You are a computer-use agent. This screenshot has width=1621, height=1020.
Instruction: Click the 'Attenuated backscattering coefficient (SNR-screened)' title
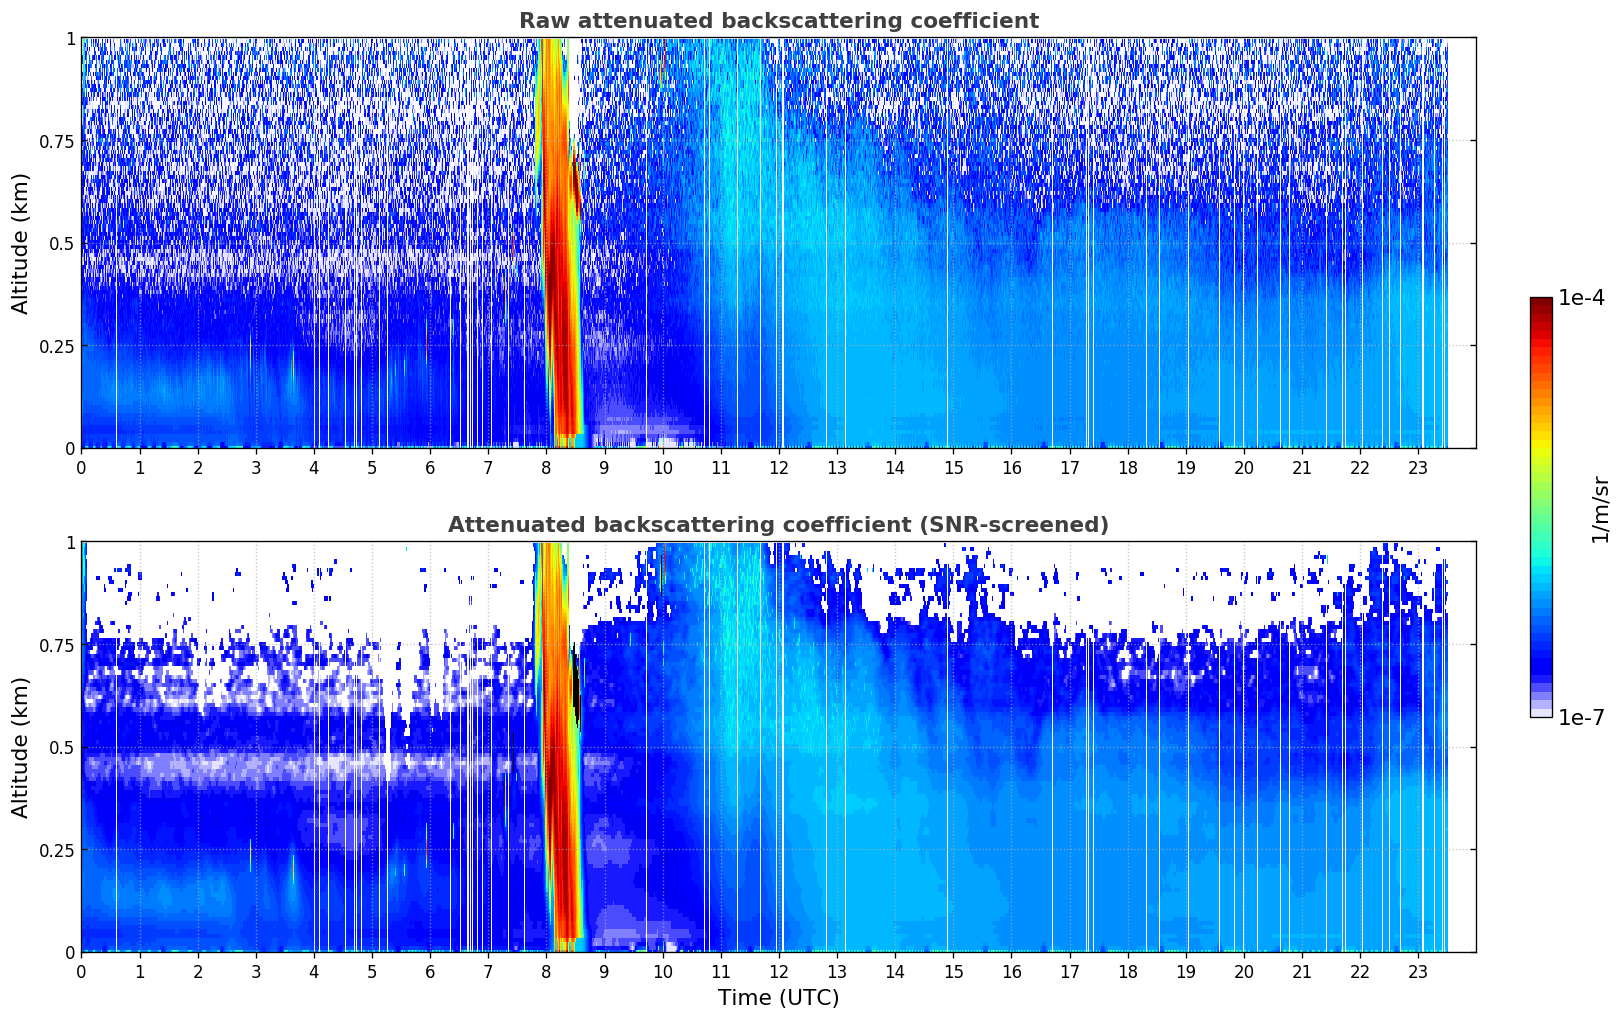(778, 525)
